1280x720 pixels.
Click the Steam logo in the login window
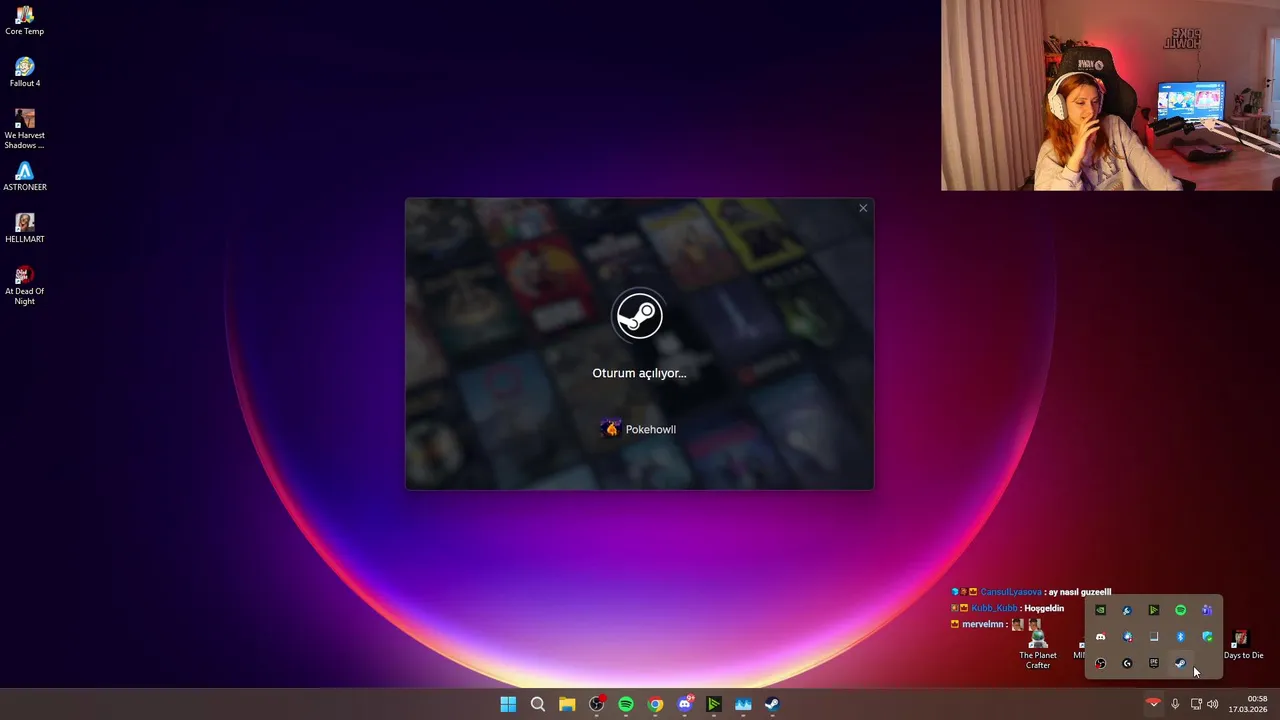pyautogui.click(x=638, y=316)
